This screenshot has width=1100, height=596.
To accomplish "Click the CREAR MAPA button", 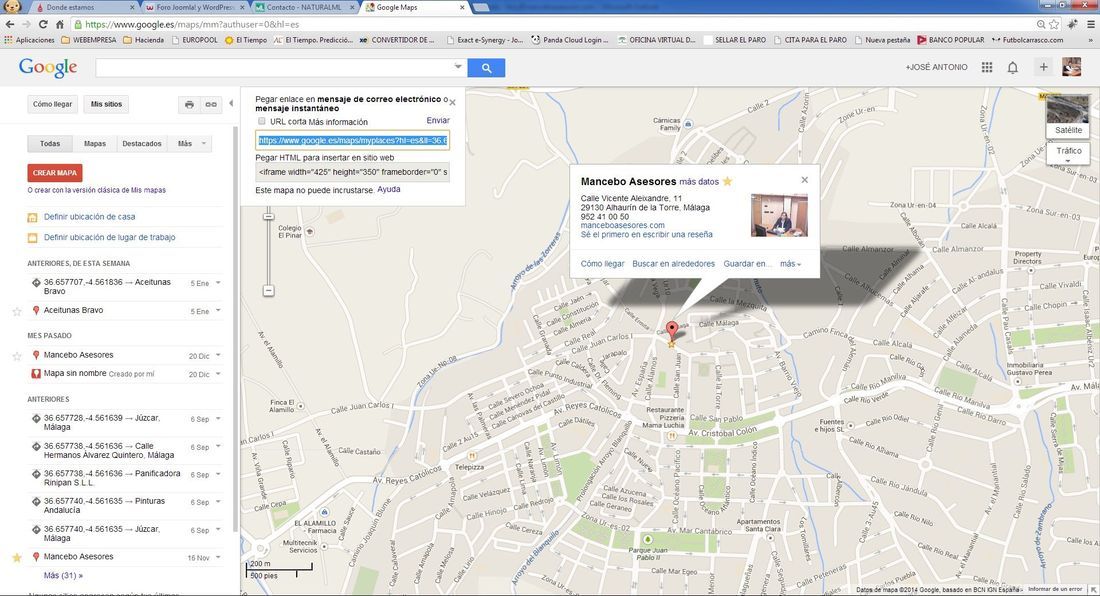I will click(55, 172).
